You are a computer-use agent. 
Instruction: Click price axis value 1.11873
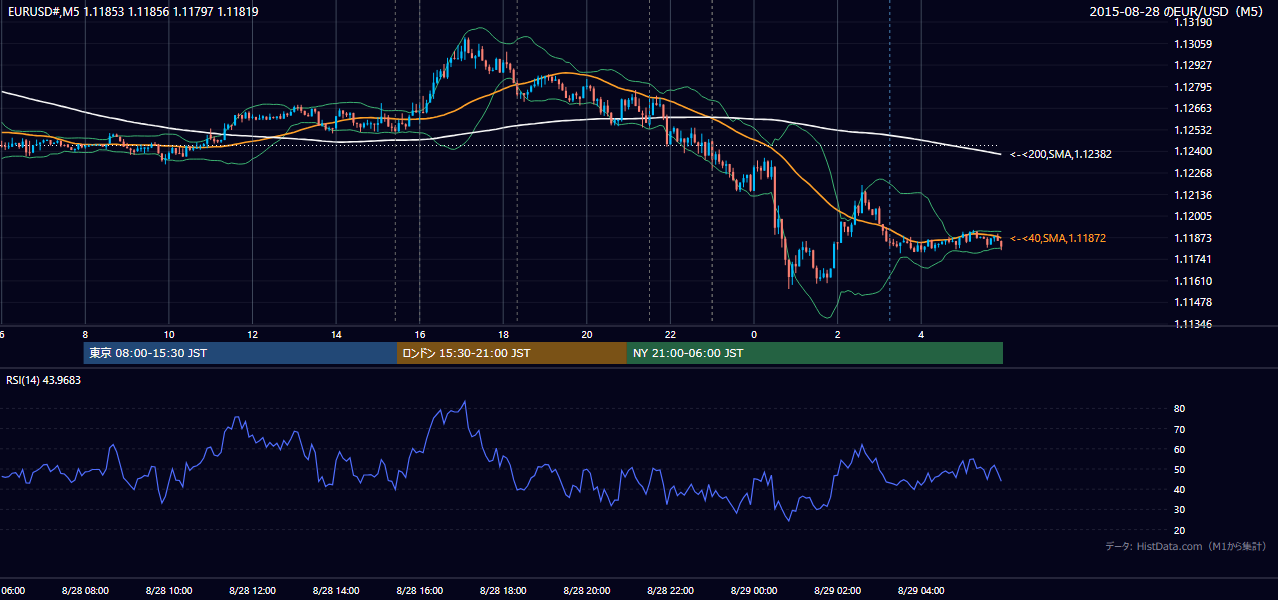click(x=1194, y=238)
